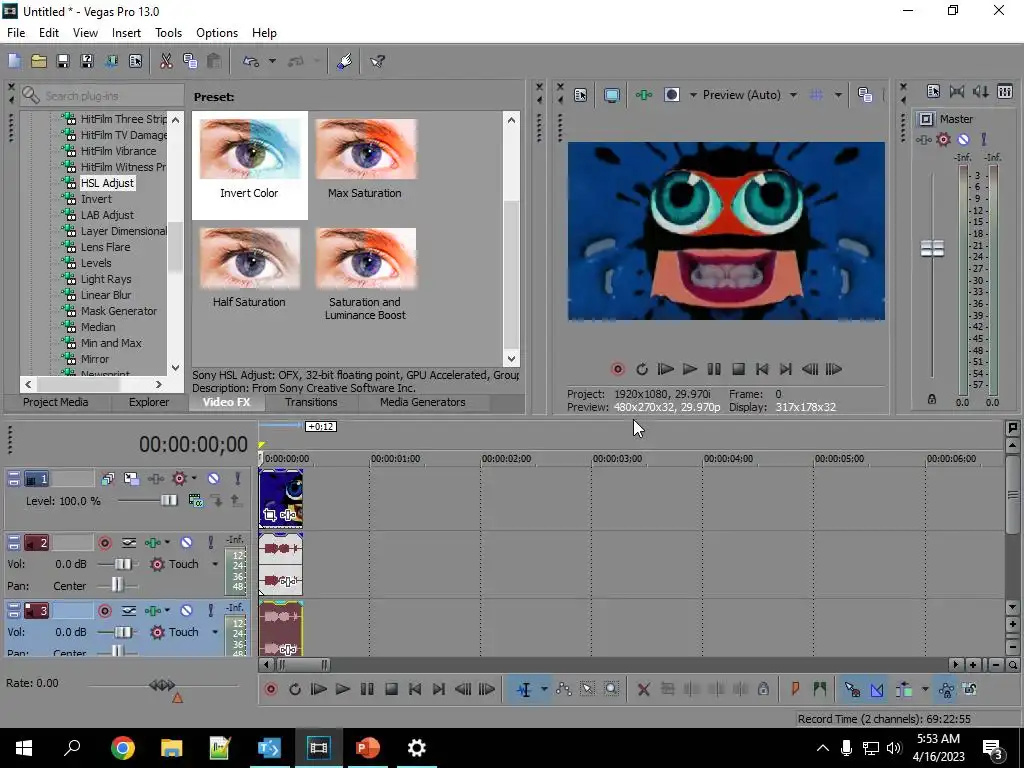
Task: Click the Master volume fader
Action: 932,249
